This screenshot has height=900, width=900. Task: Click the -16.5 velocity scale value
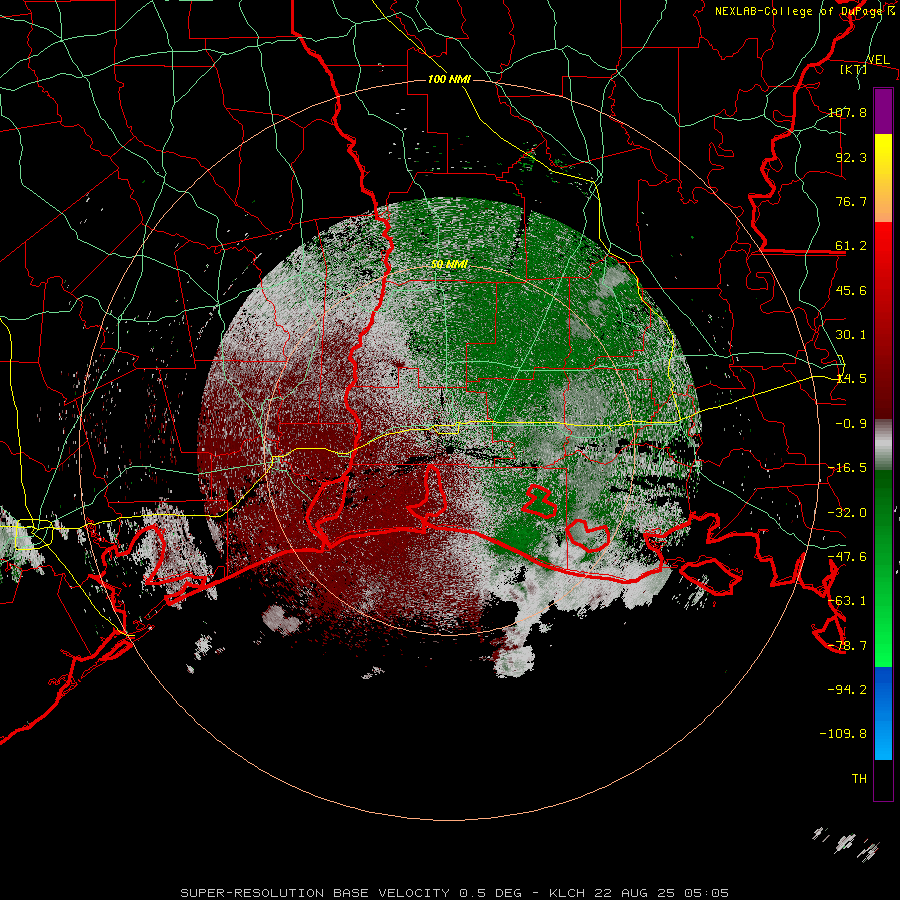click(847, 468)
